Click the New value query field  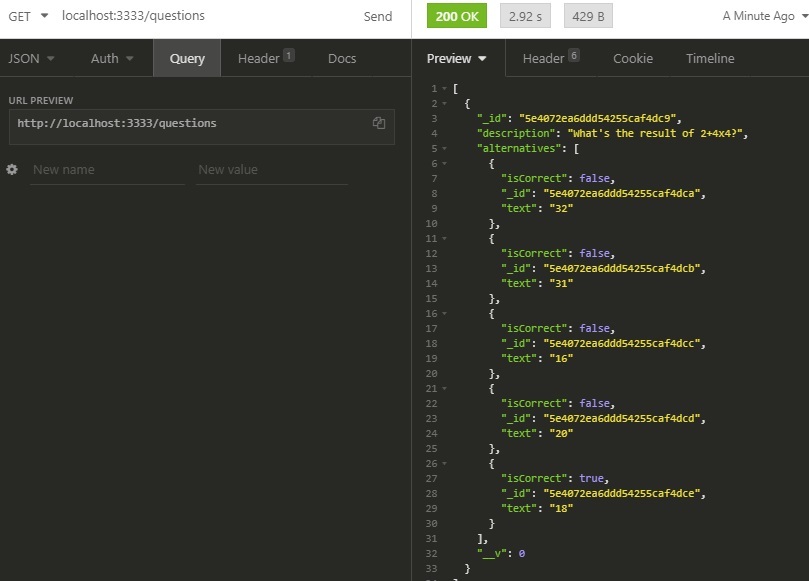point(272,170)
